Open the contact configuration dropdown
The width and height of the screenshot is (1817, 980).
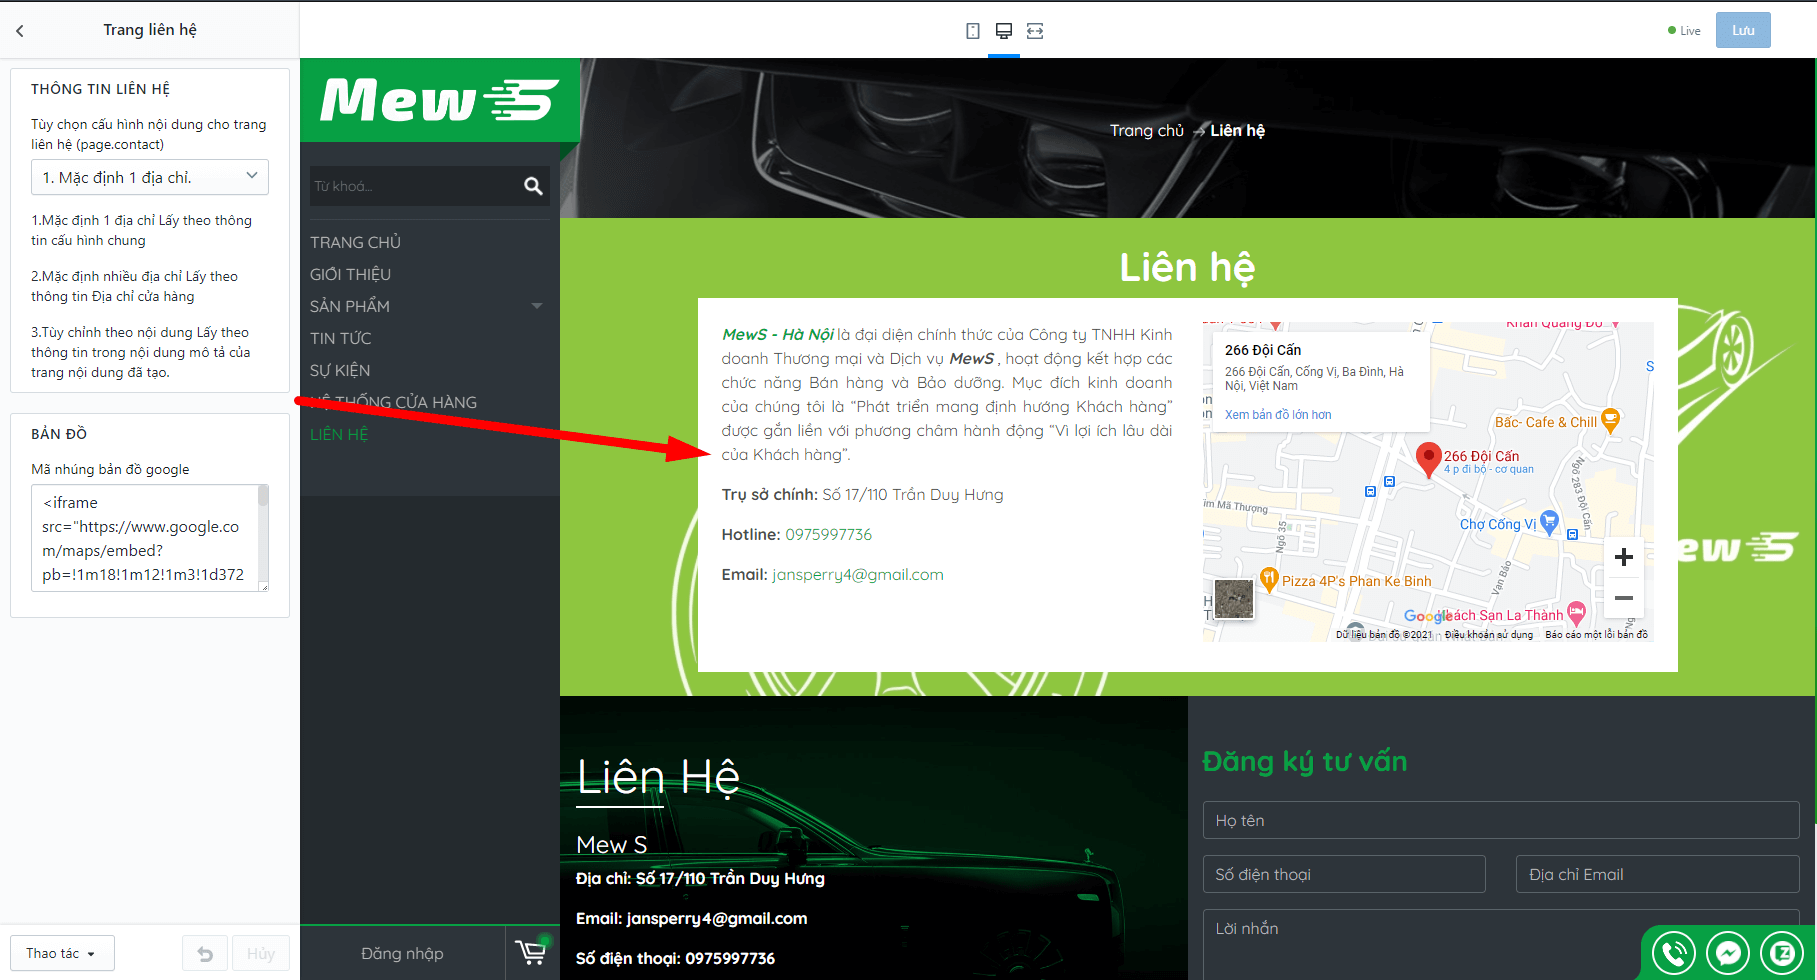pos(150,177)
